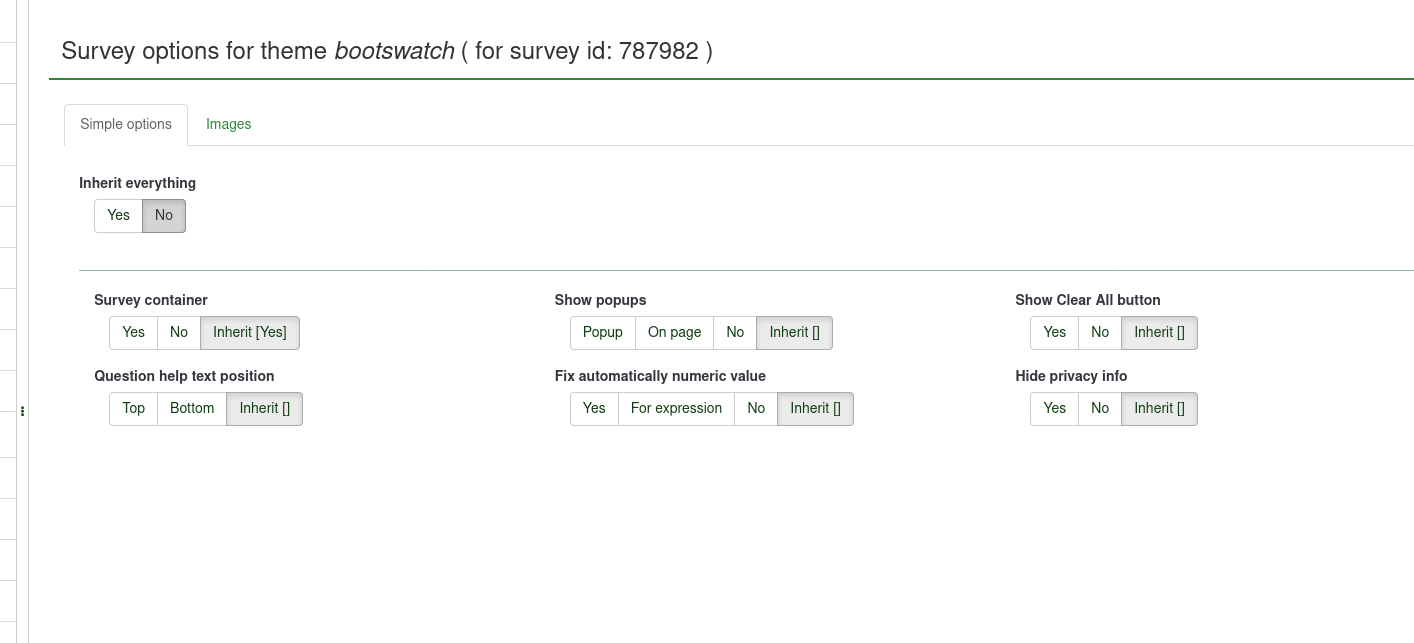Set Show Clear All button to Yes
The width and height of the screenshot is (1414, 643).
click(1054, 332)
